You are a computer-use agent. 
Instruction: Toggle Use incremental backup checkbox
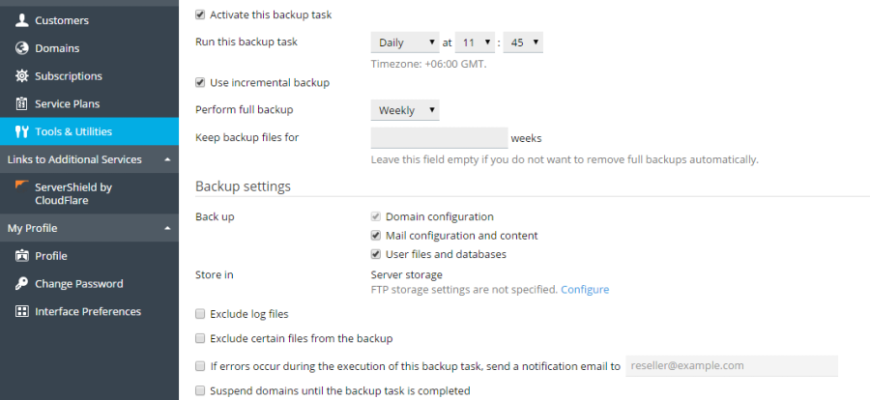pyautogui.click(x=200, y=83)
